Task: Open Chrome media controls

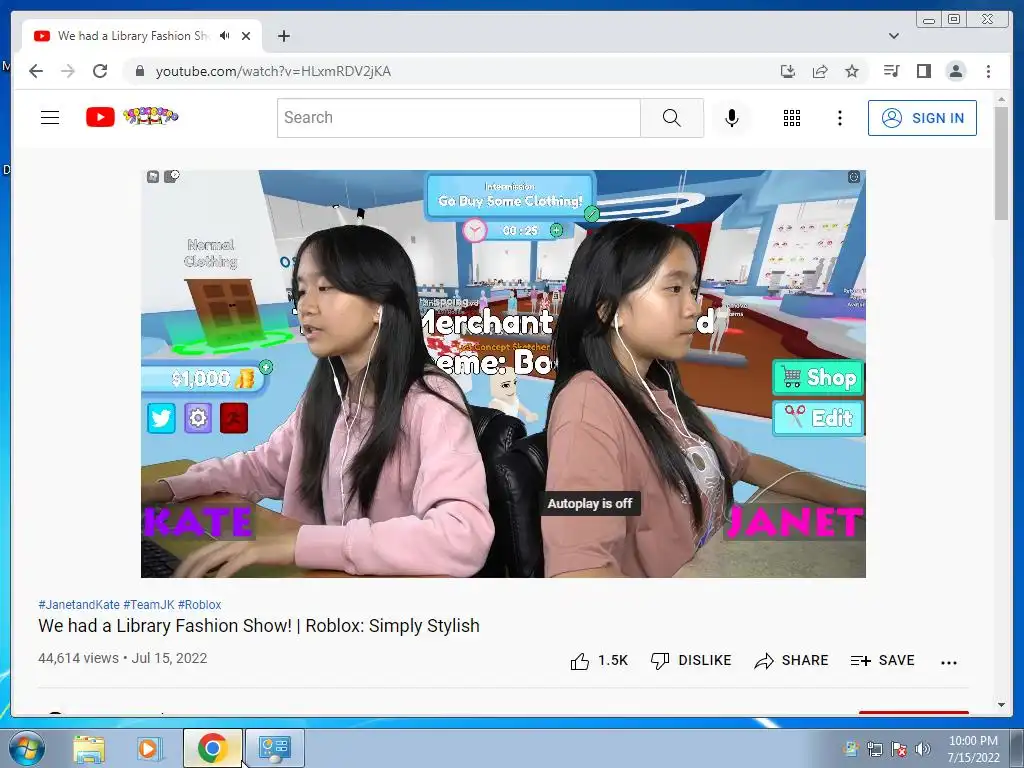Action: (x=891, y=71)
